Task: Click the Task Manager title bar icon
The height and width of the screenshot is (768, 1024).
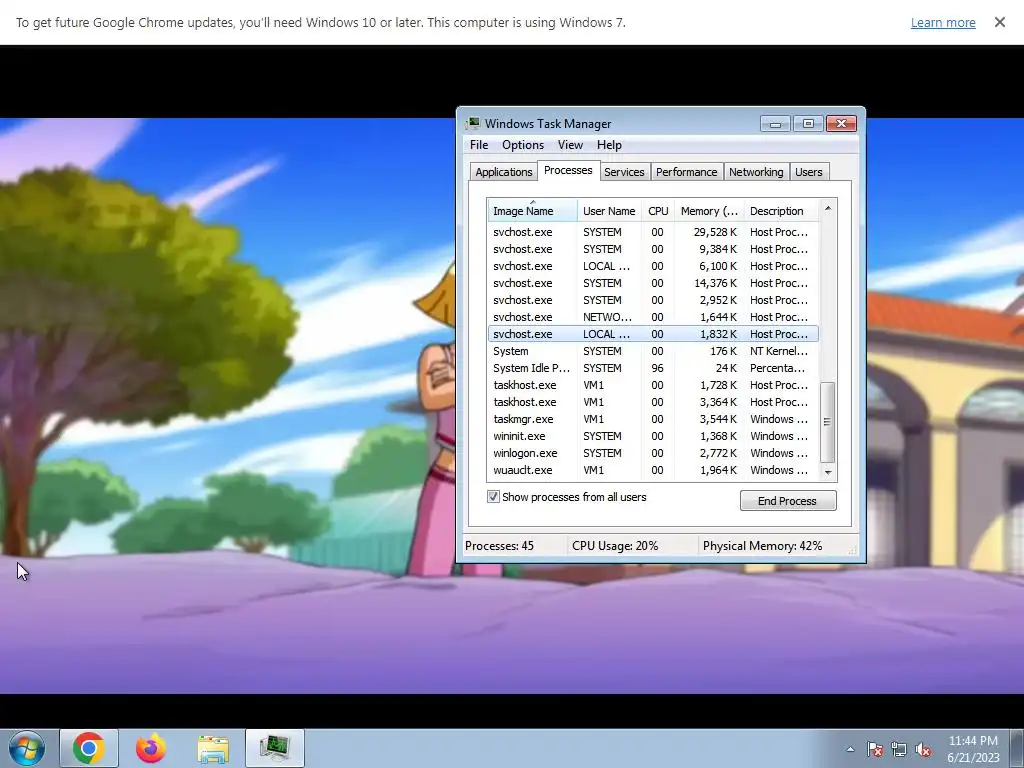Action: pyautogui.click(x=473, y=123)
